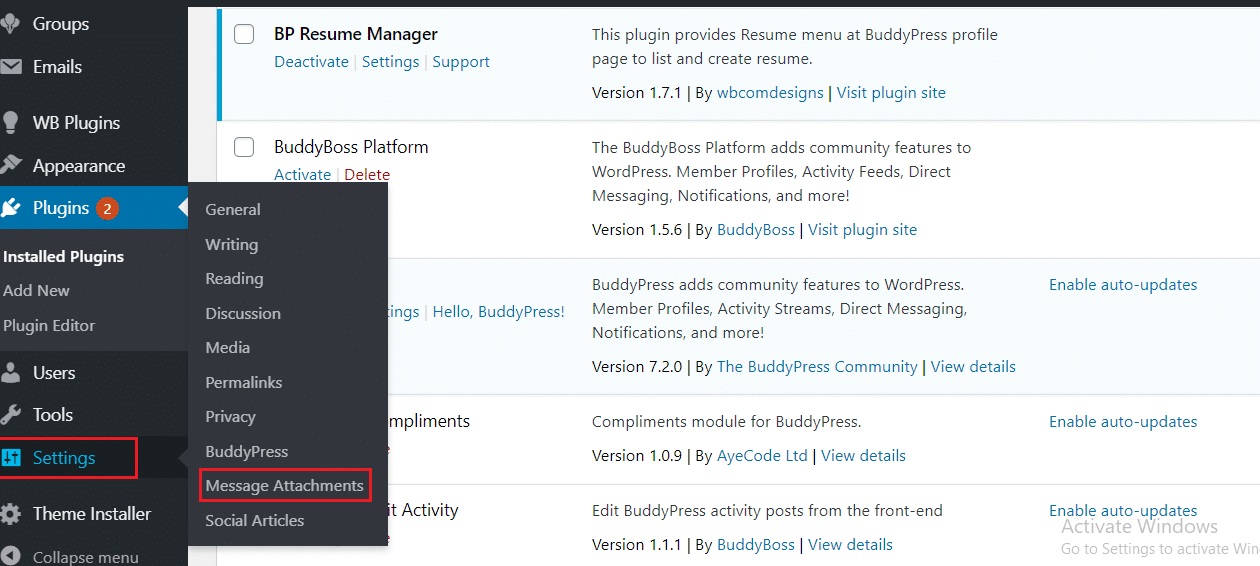Click the Theme Installer gear icon
Image resolution: width=1260 pixels, height=566 pixels.
point(10,514)
